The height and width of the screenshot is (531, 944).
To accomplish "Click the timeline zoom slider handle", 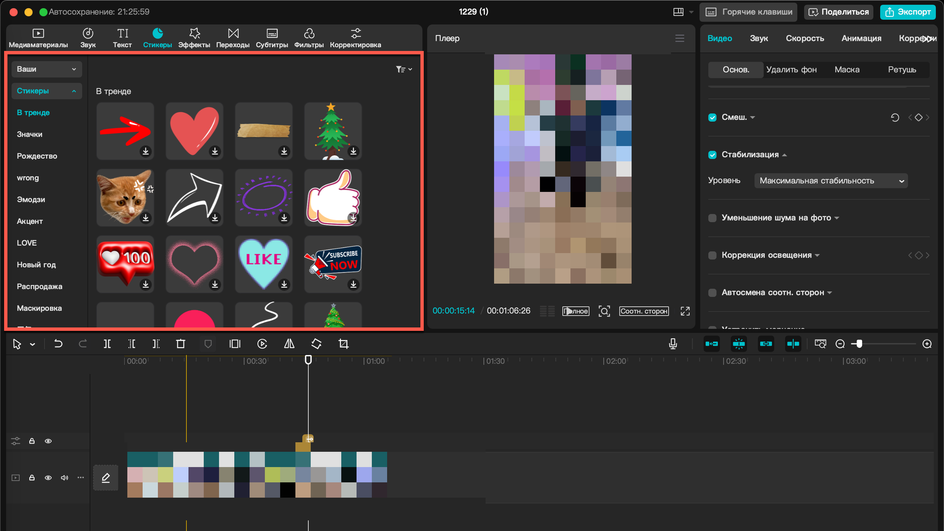I will (x=859, y=344).
